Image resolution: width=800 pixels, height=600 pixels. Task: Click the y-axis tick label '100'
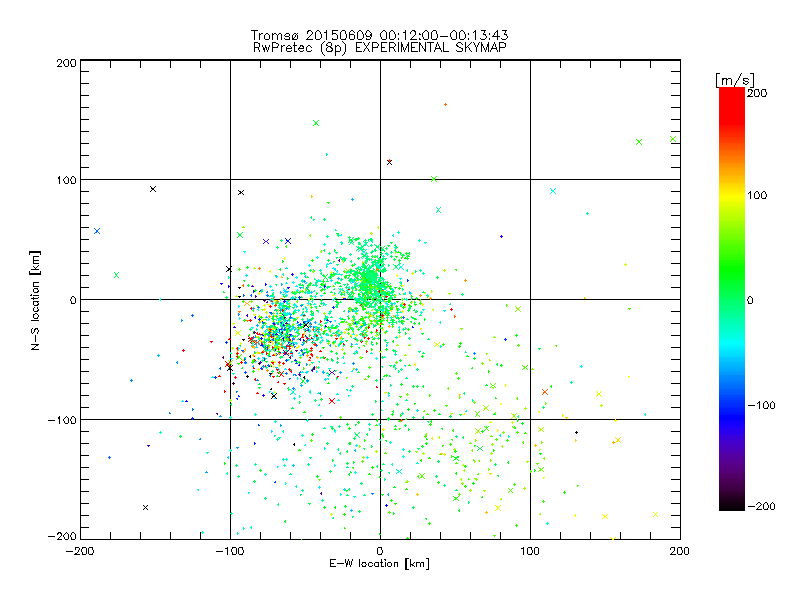pos(67,180)
